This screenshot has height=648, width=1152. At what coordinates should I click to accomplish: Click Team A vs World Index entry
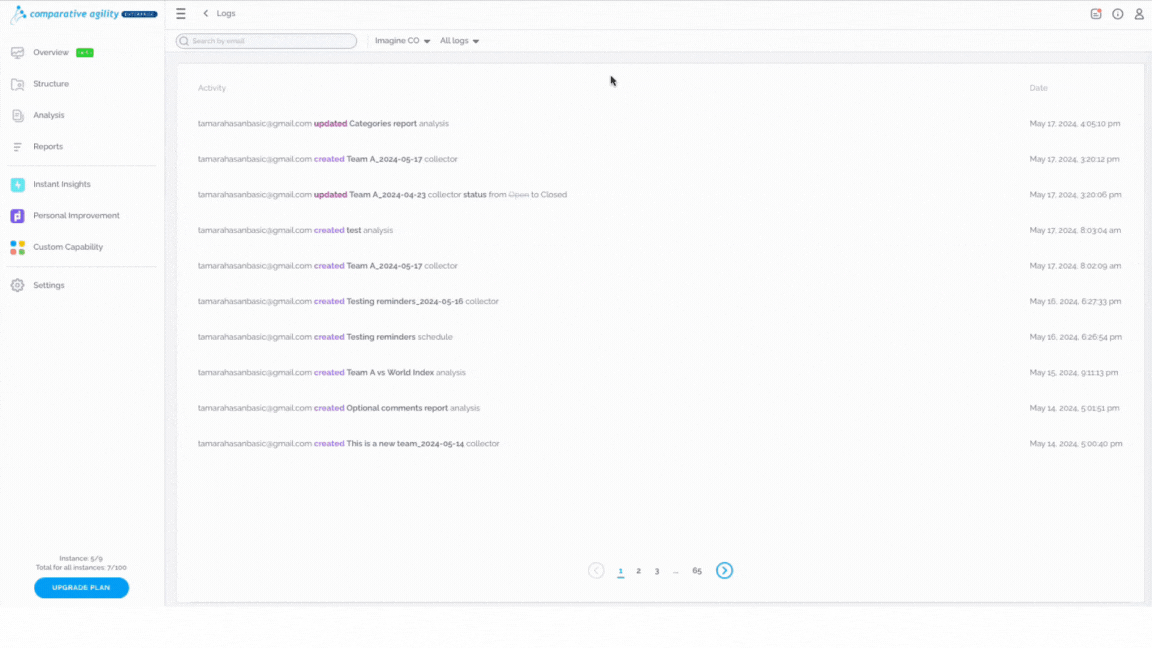point(331,372)
